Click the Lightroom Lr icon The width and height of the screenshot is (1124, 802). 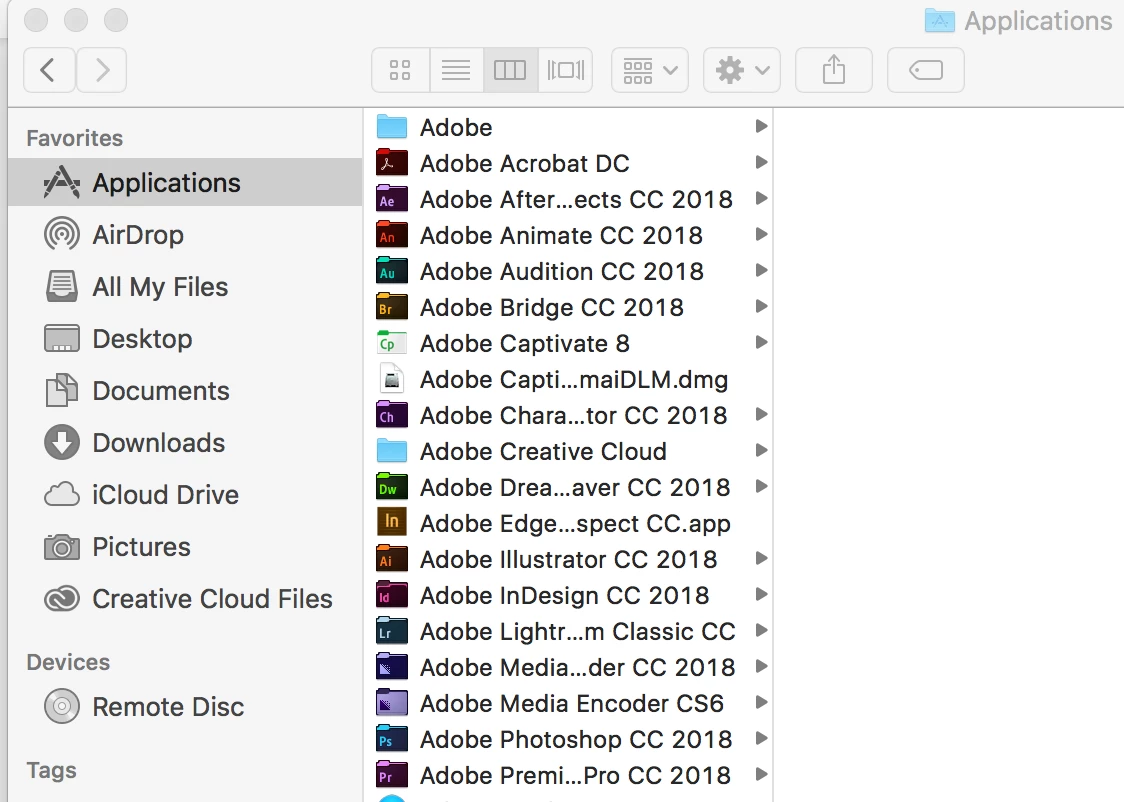pos(392,631)
